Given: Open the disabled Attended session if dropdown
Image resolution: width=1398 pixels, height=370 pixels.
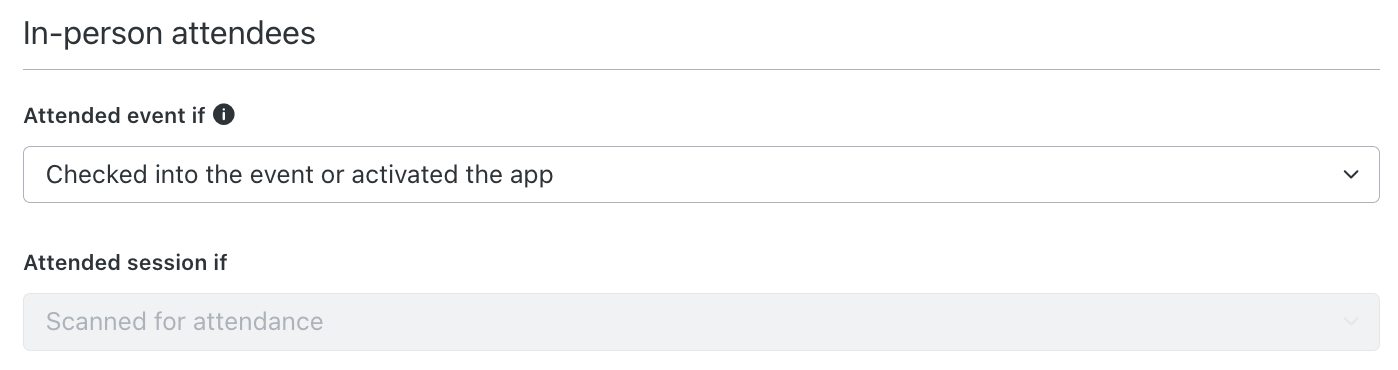Looking at the screenshot, I should point(701,322).
